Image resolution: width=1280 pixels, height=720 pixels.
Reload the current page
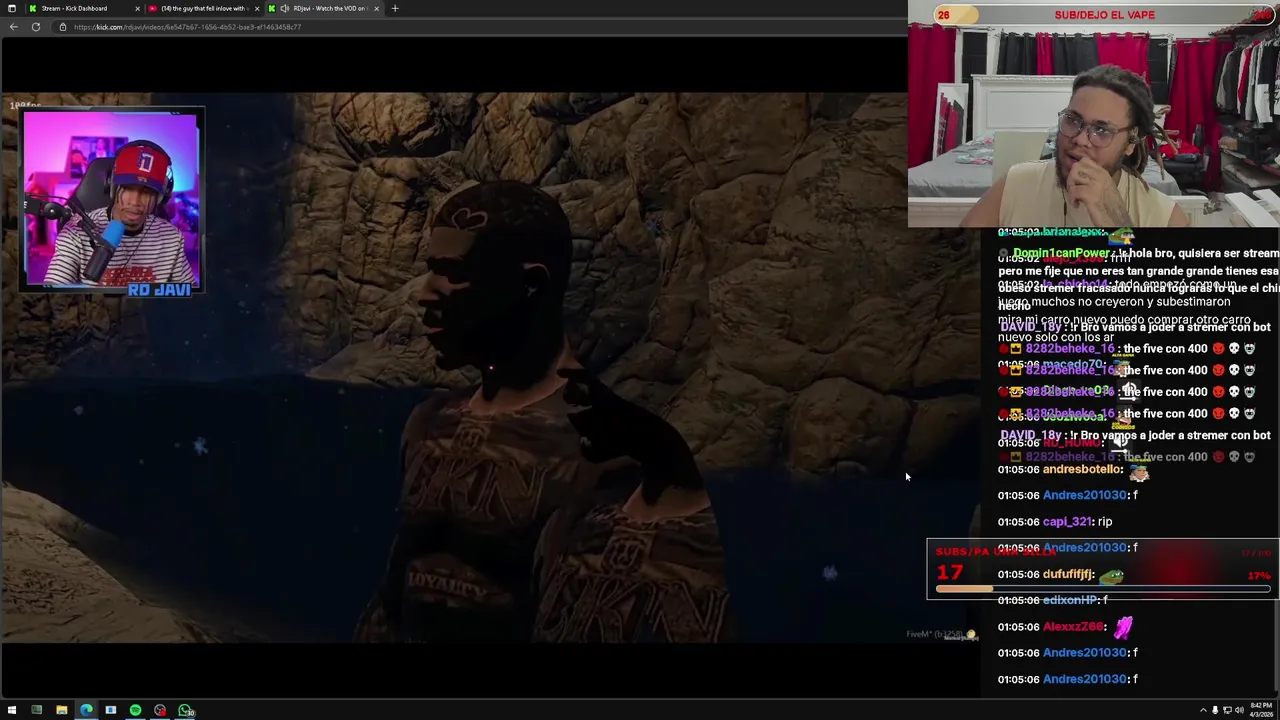click(x=36, y=27)
